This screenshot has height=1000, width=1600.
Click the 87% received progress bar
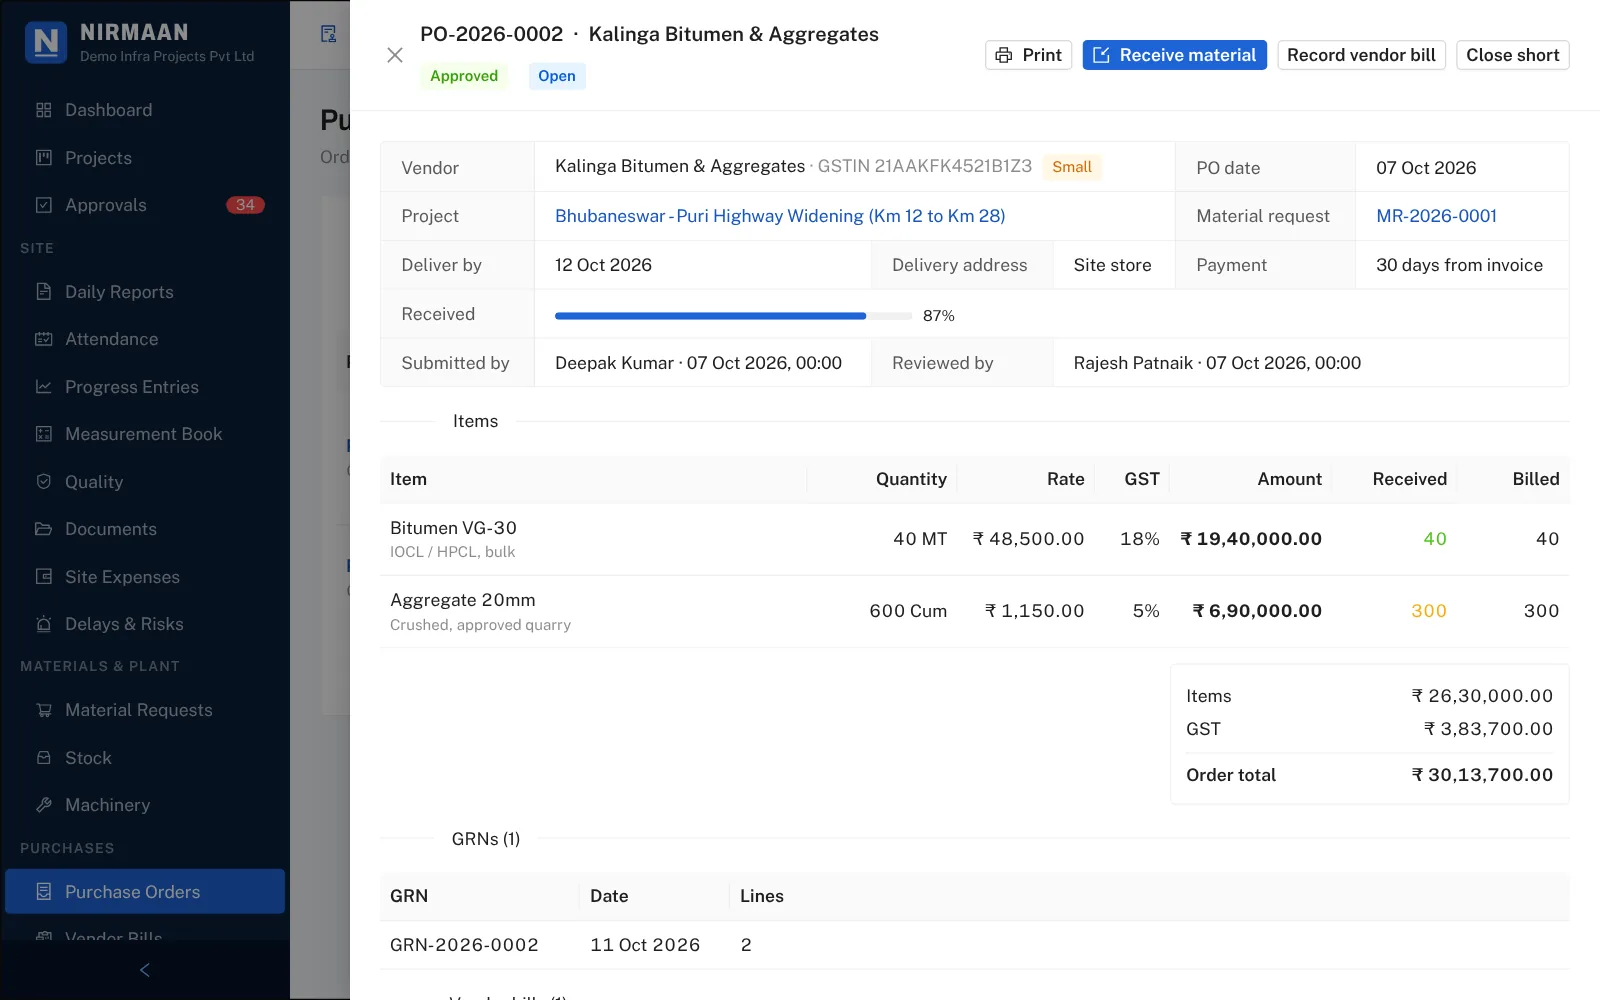733,316
